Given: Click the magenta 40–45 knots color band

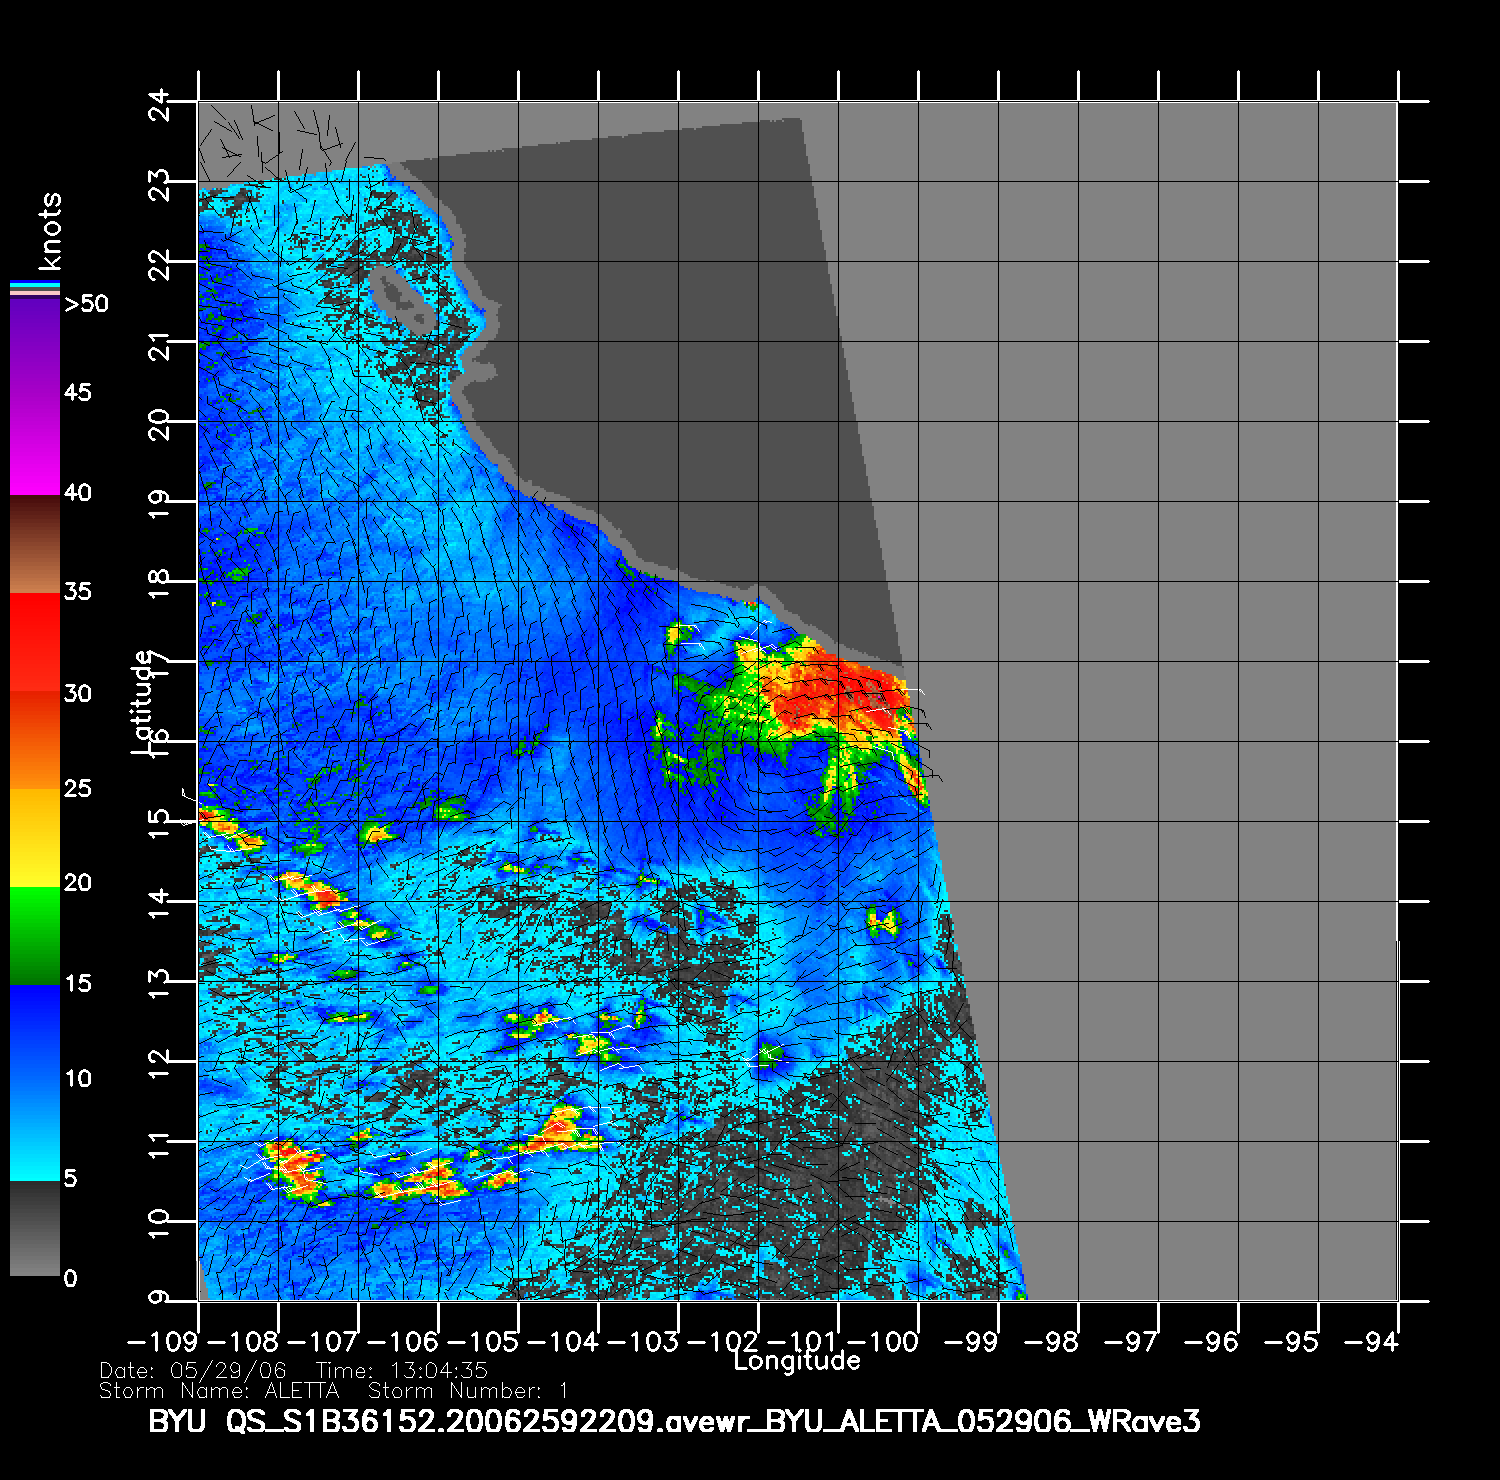Looking at the screenshot, I should click(x=34, y=445).
